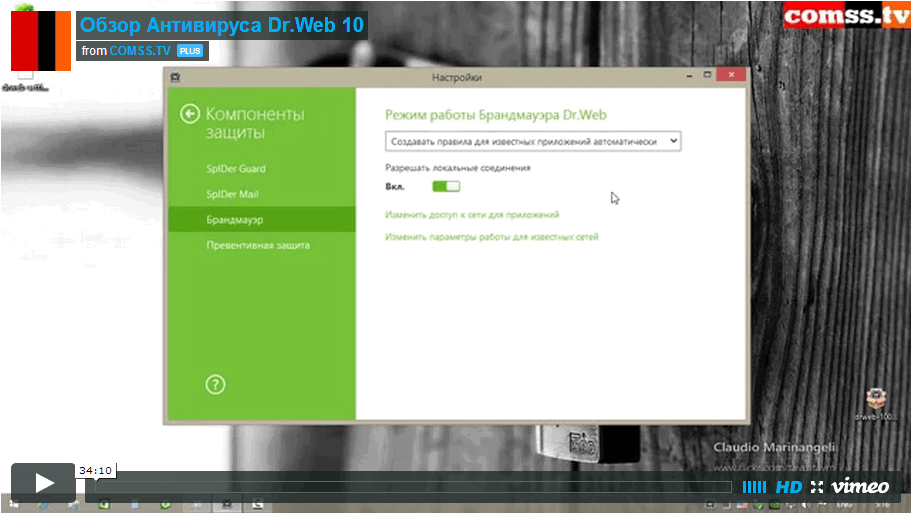The width and height of the screenshot is (911, 513).
Task: Open COMSS.TV author link
Action: (140, 51)
